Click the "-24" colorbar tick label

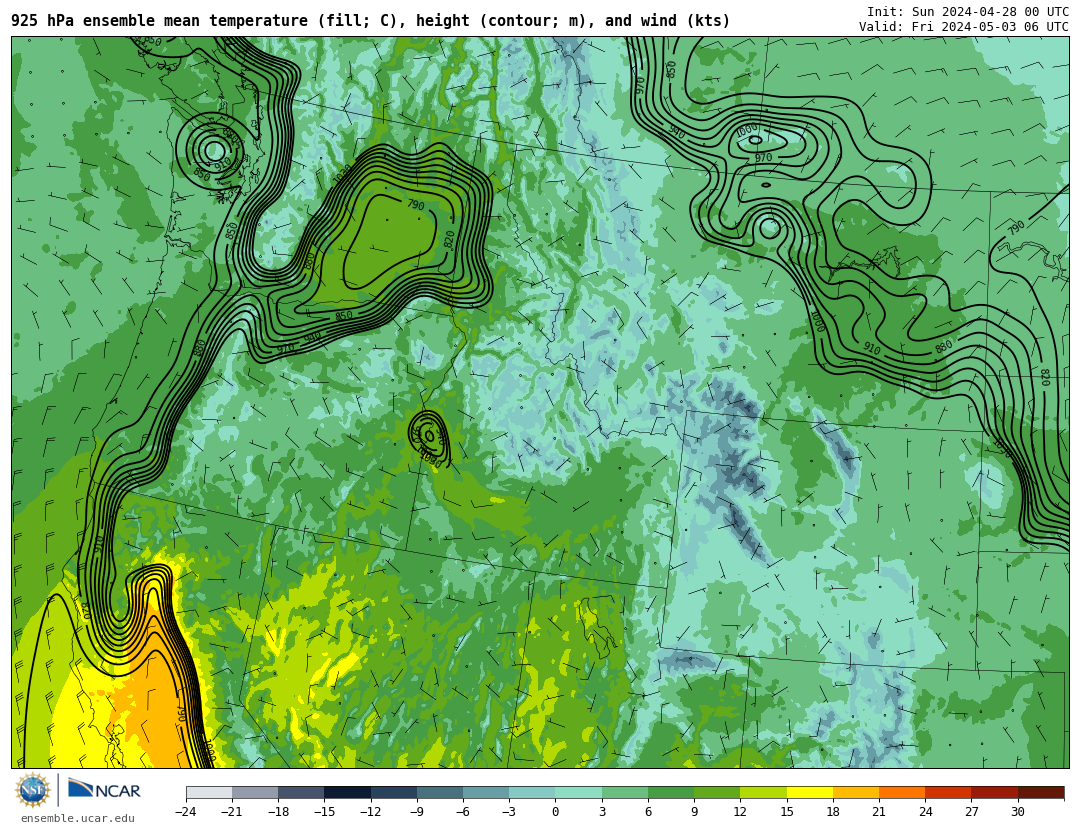pos(185,812)
